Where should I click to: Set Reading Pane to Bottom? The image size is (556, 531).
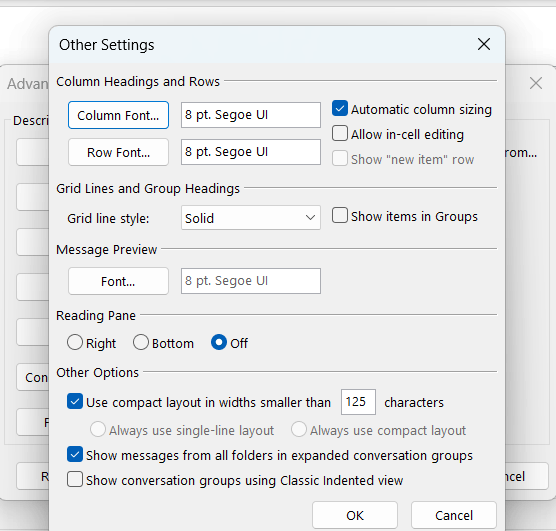click(141, 343)
